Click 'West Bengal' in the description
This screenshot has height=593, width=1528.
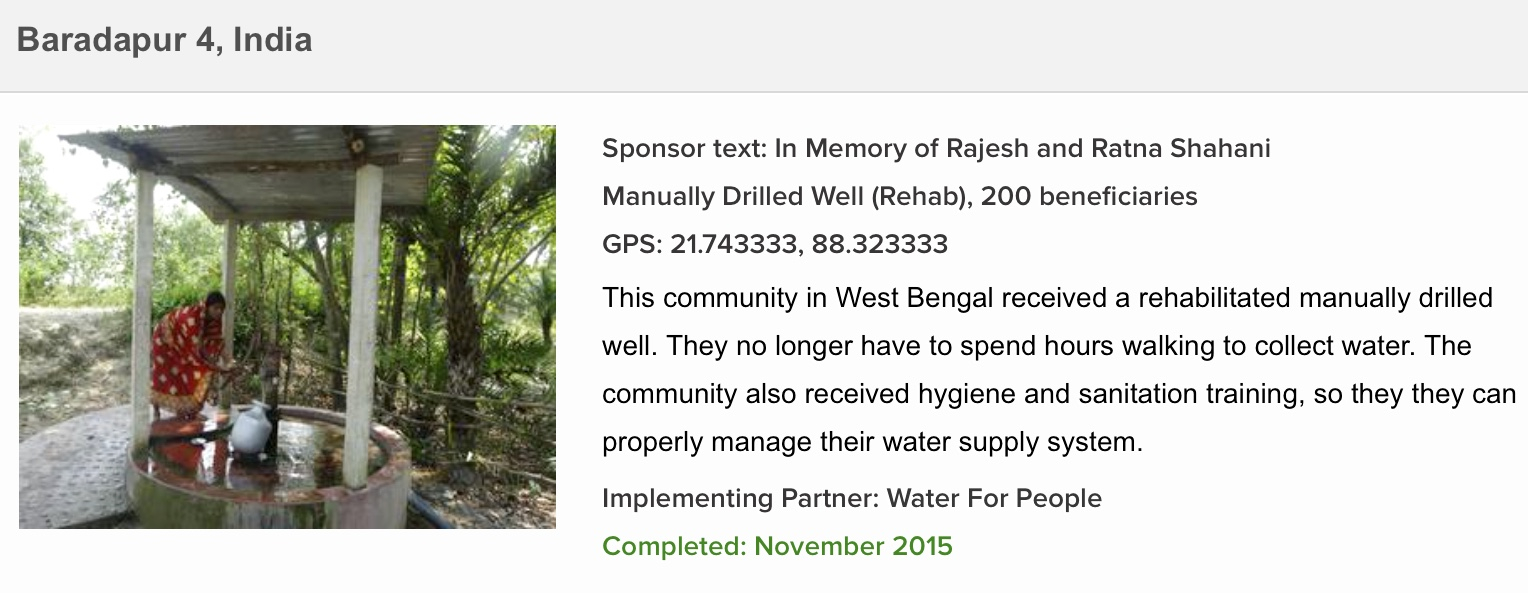pyautogui.click(x=914, y=297)
